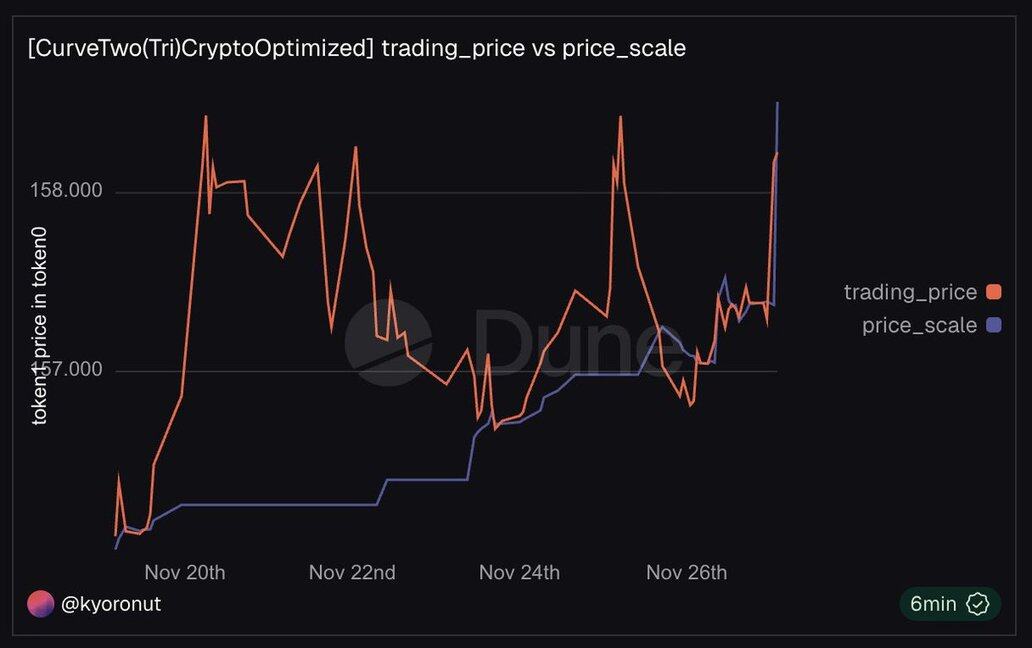Click the kyoronut profile avatar icon
Viewport: 1032px width, 648px height.
(x=40, y=604)
